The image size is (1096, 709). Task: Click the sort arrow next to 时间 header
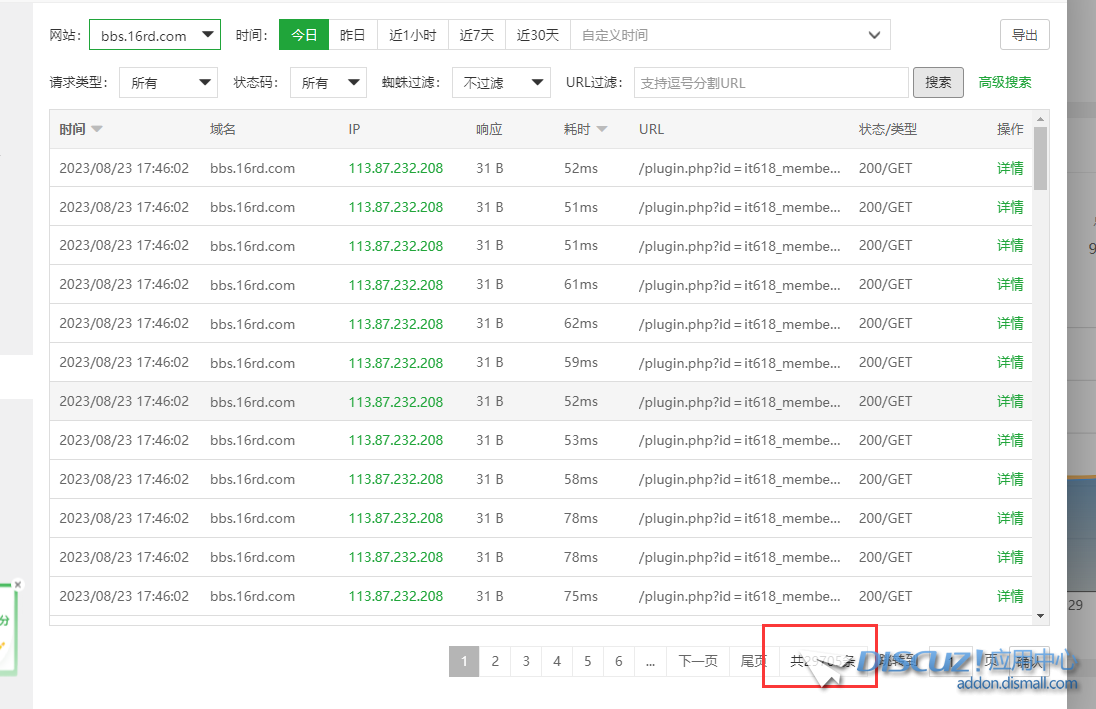[x=96, y=129]
